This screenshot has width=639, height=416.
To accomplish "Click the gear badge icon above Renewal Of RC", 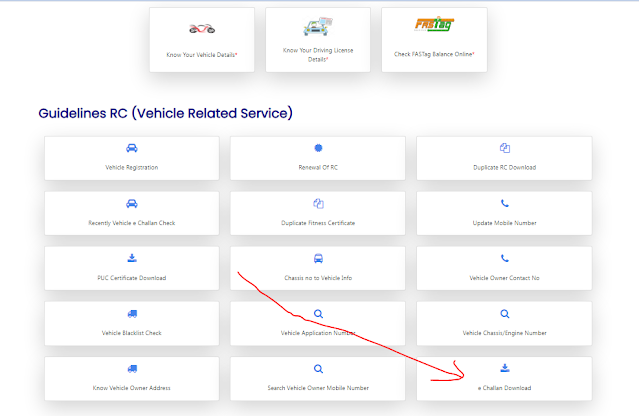I will coord(318,148).
